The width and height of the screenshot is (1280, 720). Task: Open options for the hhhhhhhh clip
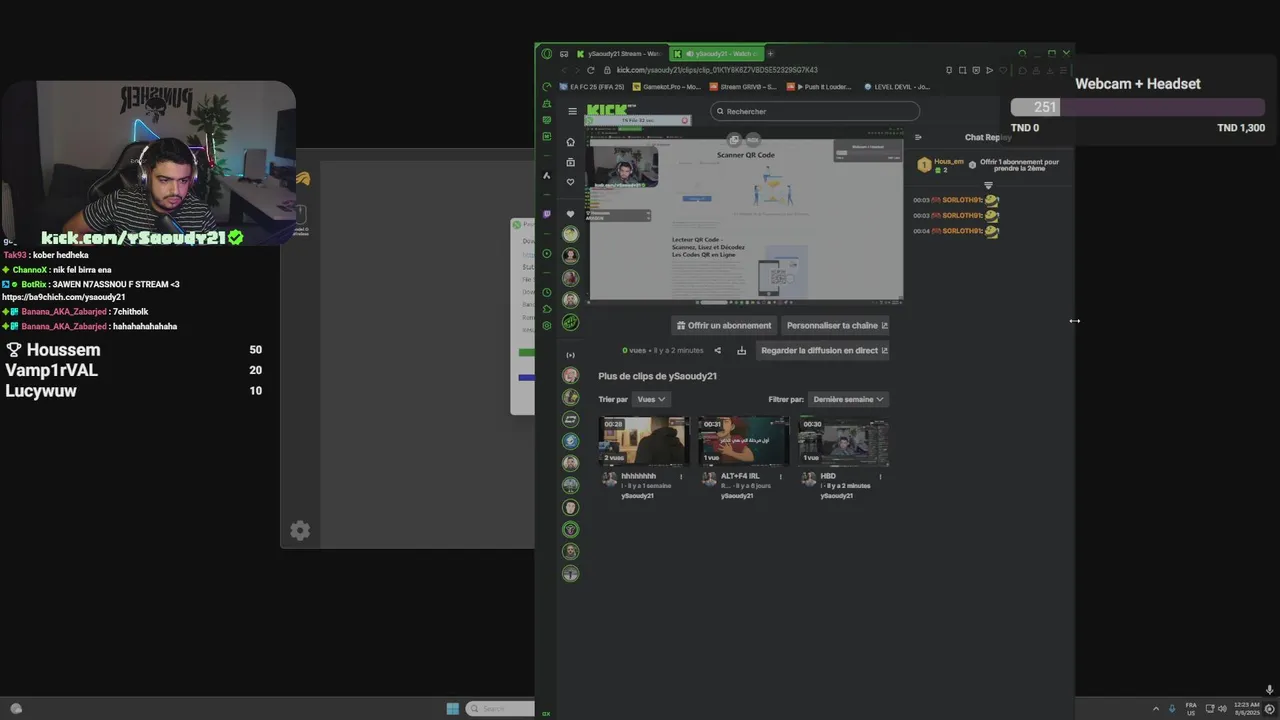(682, 476)
